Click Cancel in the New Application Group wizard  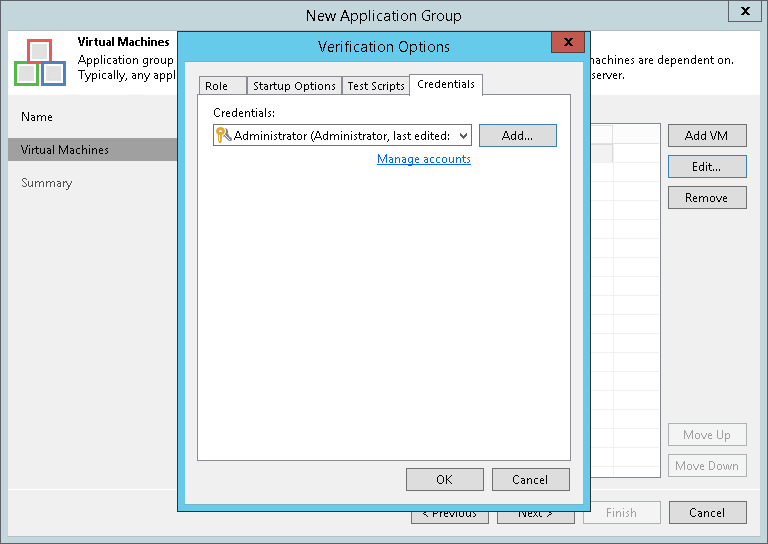708,513
